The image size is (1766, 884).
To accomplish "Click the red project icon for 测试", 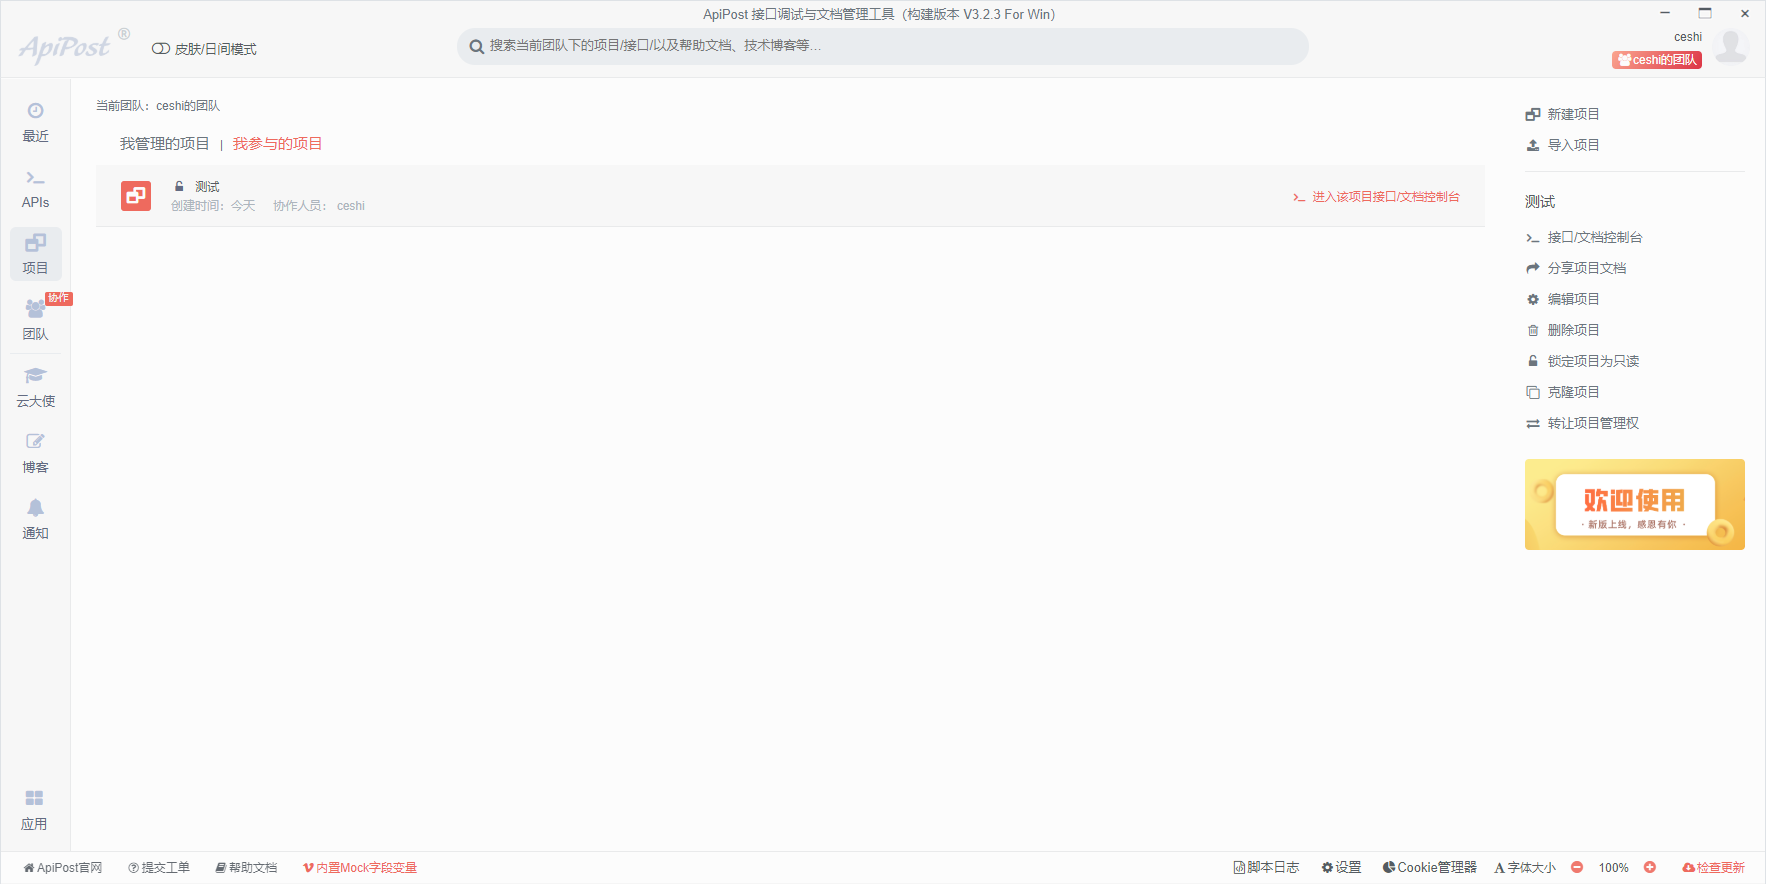I will pos(136,196).
